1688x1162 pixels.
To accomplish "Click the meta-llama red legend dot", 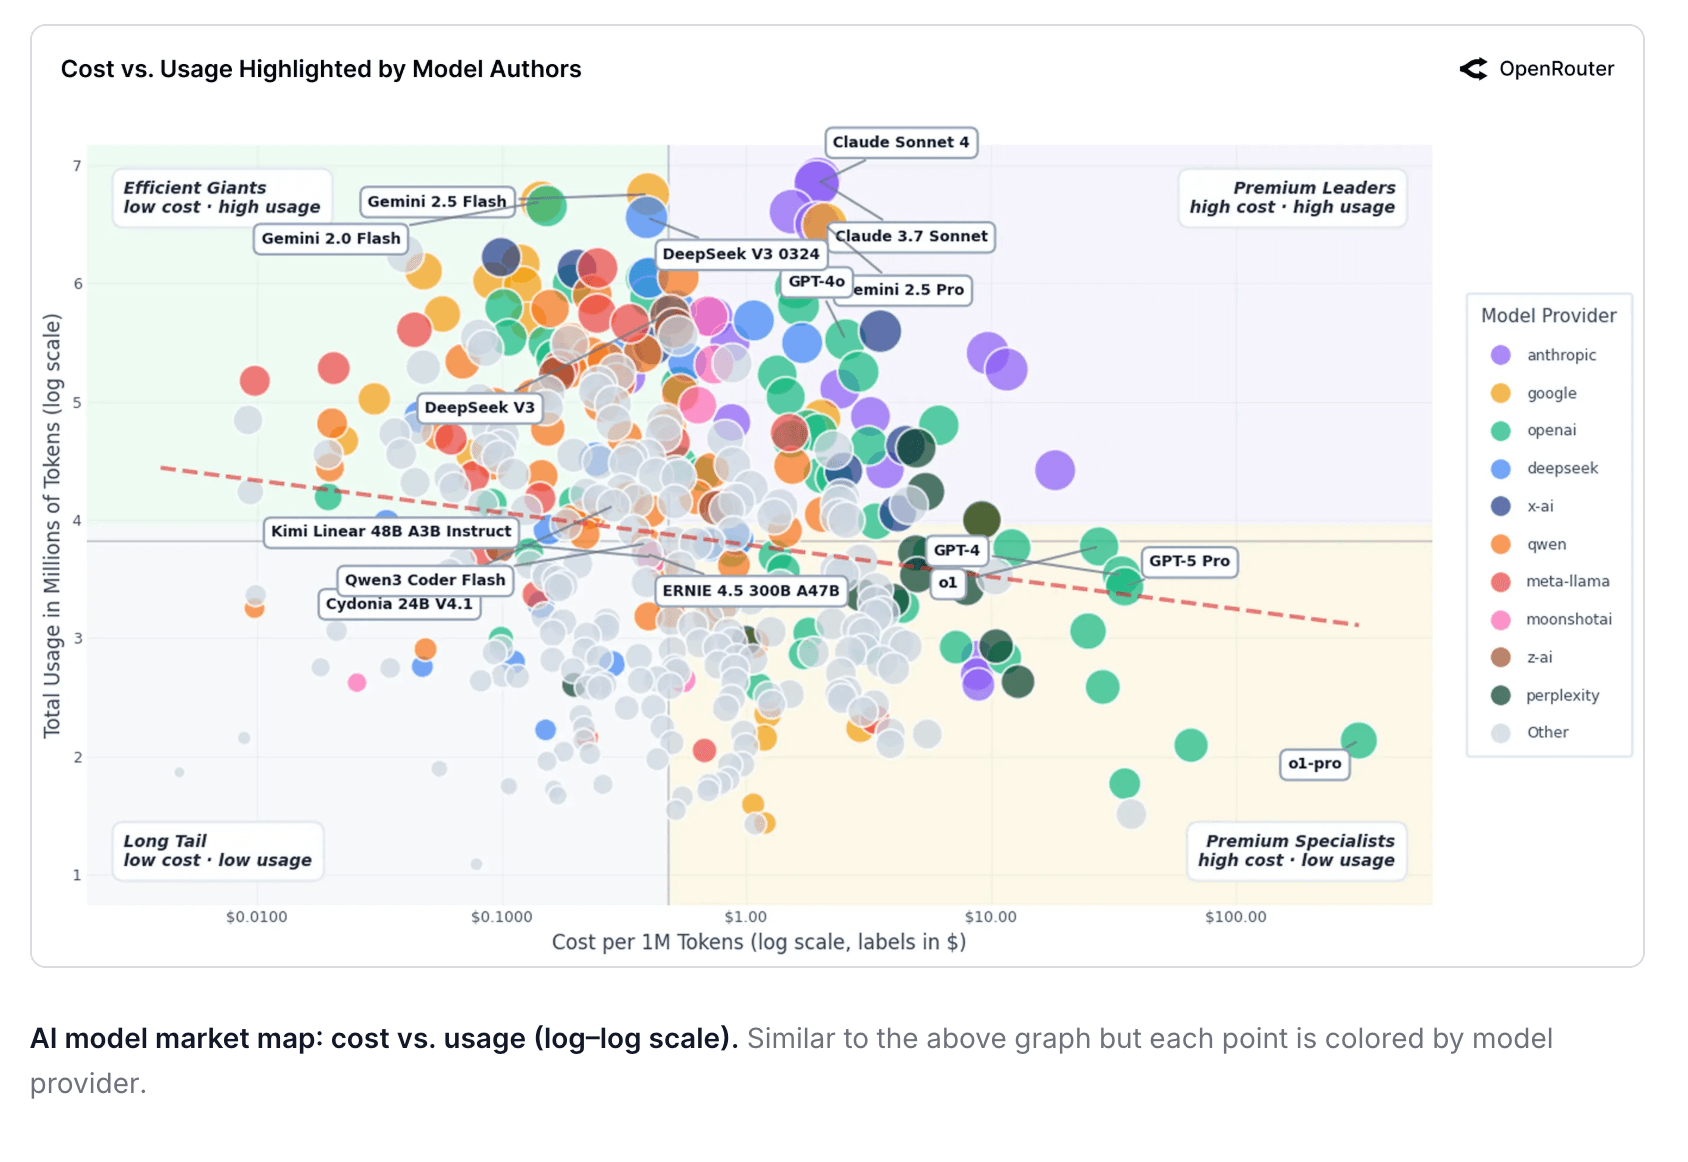I will click(x=1500, y=582).
